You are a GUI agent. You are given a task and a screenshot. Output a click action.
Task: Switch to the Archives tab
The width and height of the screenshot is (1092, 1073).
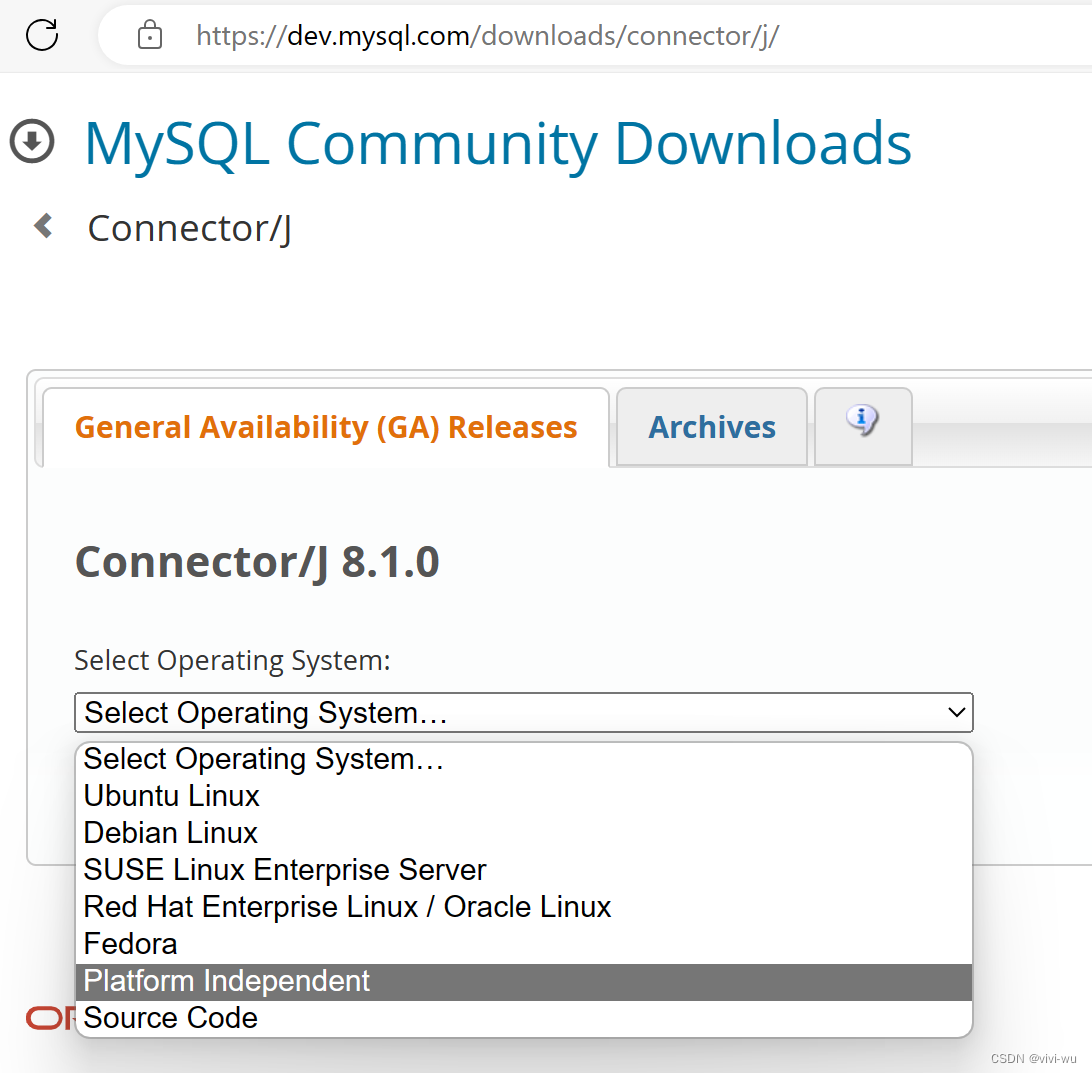point(711,428)
